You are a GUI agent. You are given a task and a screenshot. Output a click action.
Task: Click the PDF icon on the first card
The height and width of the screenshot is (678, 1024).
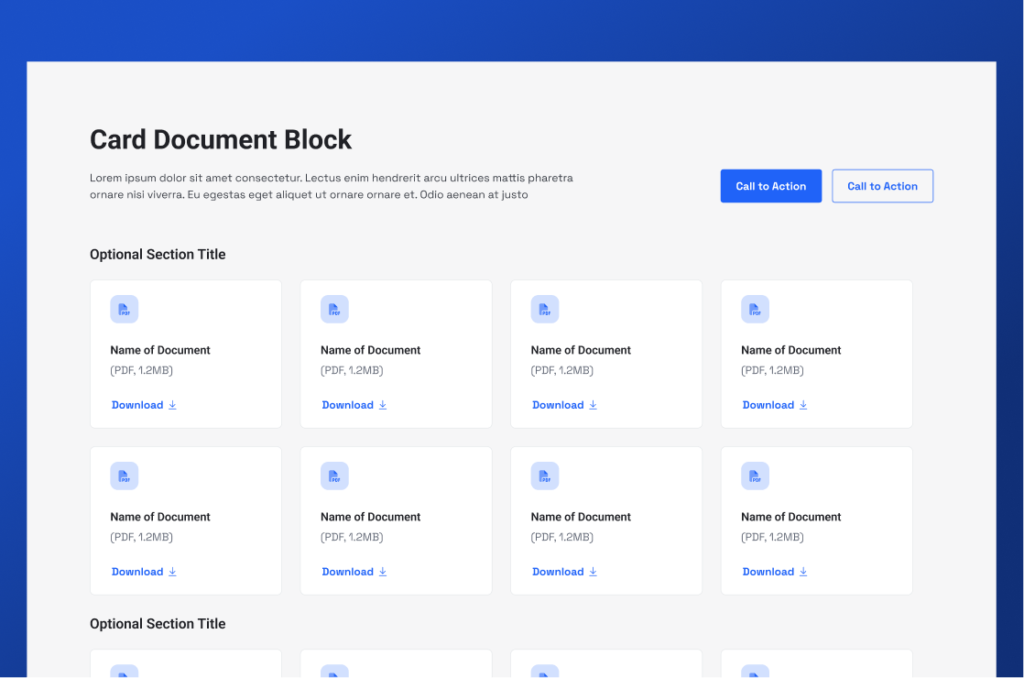click(124, 309)
